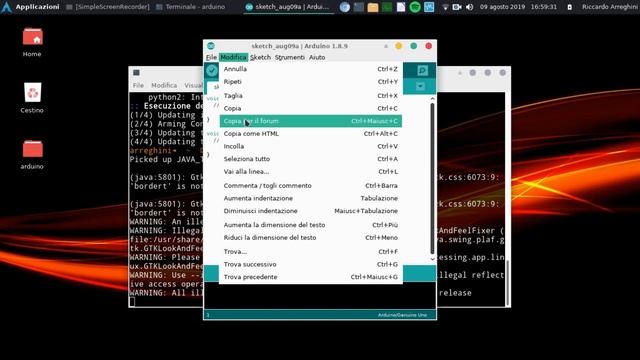Maximize the Arduino window with green button
The image size is (640, 360).
click(413, 46)
